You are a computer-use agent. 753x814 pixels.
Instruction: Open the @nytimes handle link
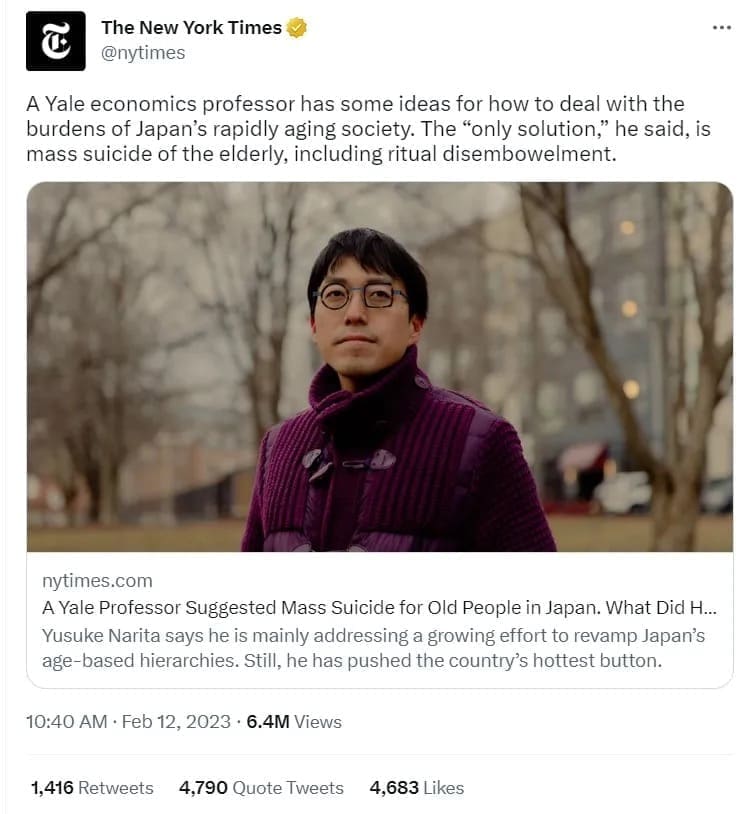click(x=143, y=53)
